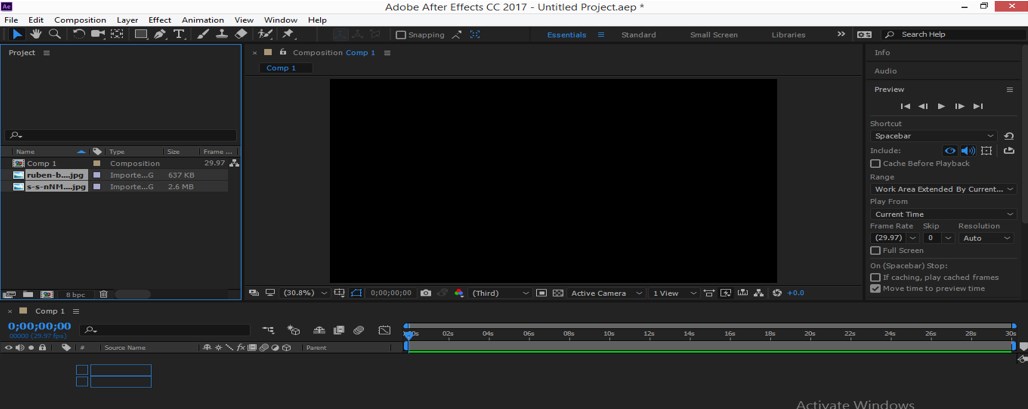Activate the Selection arrow tool

click(17, 34)
